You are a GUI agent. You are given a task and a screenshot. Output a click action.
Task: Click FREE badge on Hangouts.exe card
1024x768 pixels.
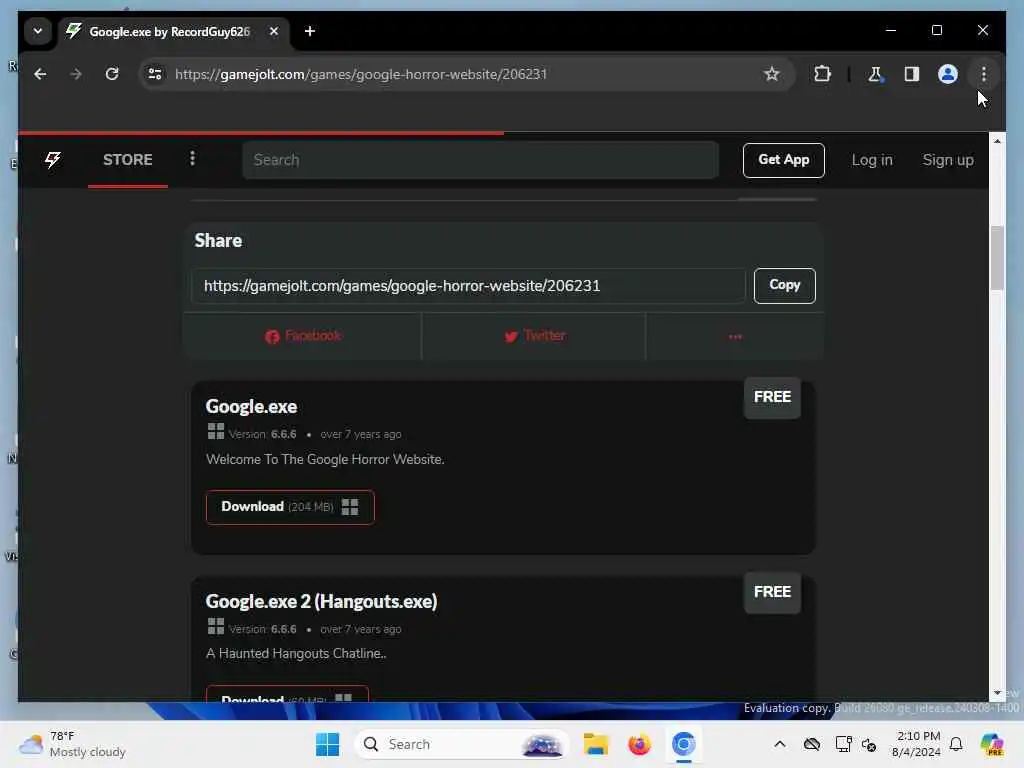(772, 592)
